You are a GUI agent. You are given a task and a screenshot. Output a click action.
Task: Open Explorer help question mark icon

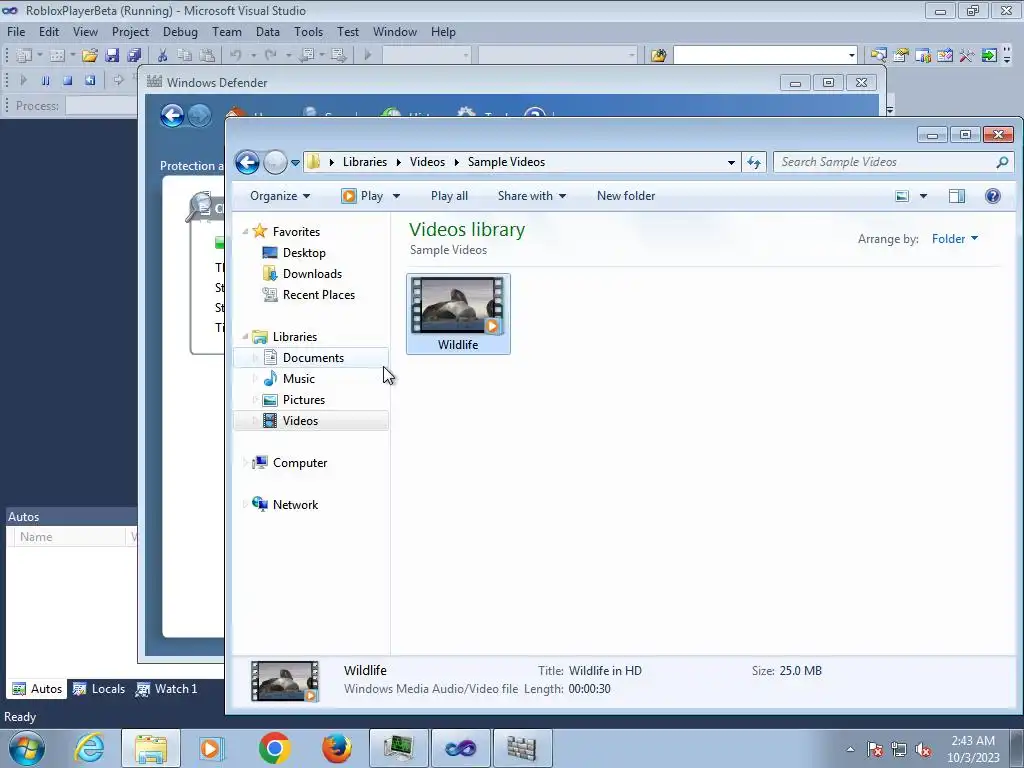(993, 196)
